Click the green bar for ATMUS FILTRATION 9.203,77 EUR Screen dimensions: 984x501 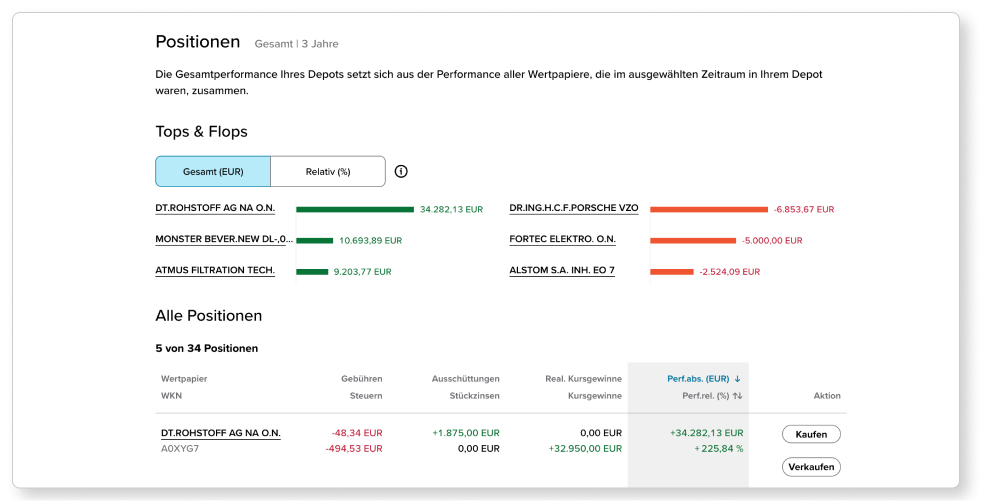[312, 272]
